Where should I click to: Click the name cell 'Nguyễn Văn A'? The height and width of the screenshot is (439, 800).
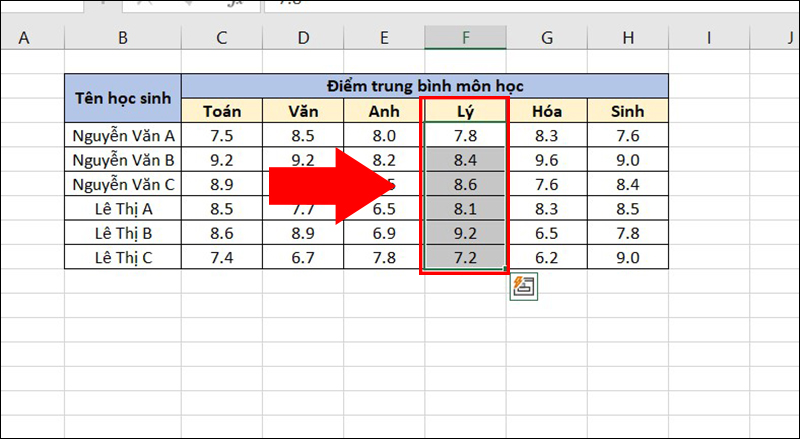pyautogui.click(x=123, y=135)
